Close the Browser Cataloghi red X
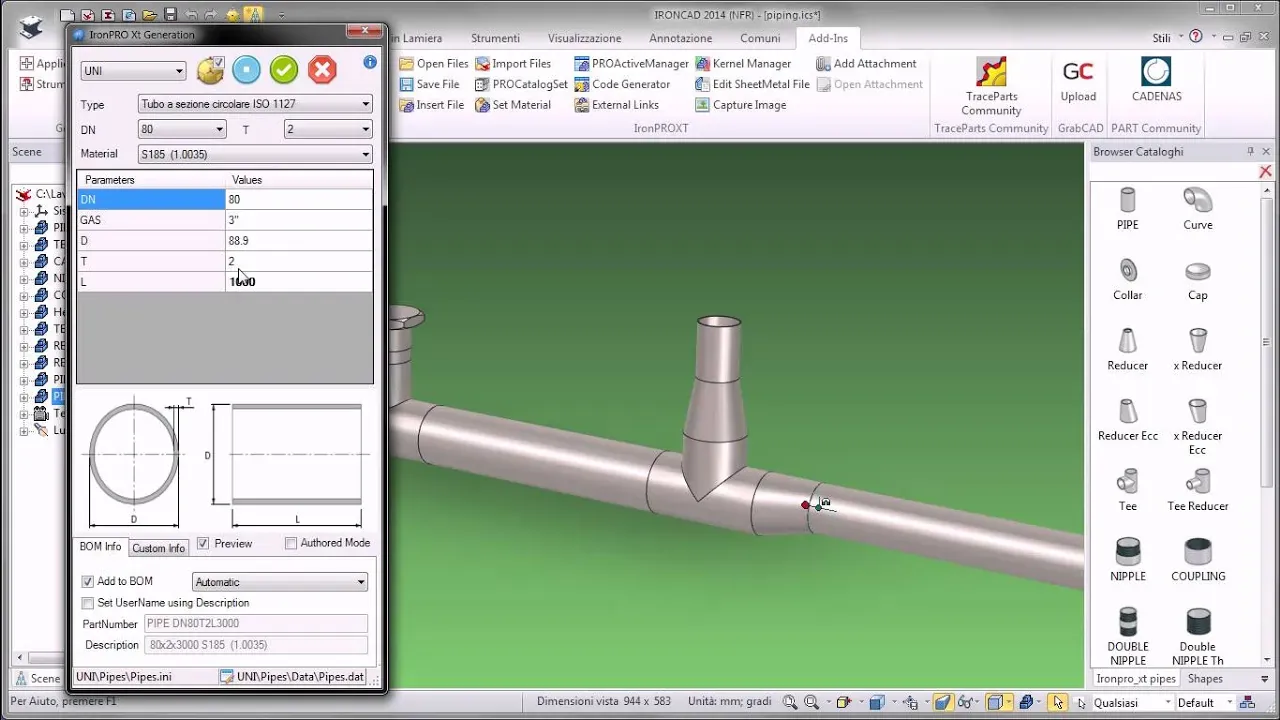The height and width of the screenshot is (720, 1280). point(1265,172)
